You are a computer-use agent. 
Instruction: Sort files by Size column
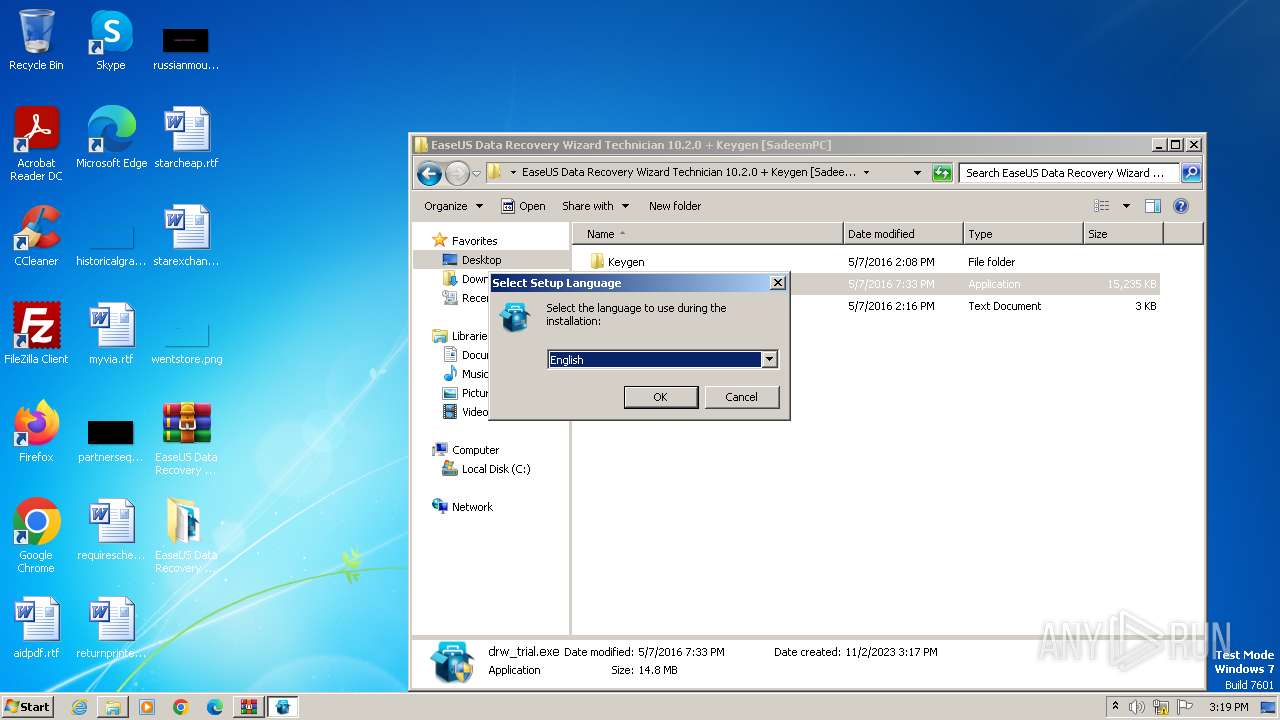point(1123,234)
